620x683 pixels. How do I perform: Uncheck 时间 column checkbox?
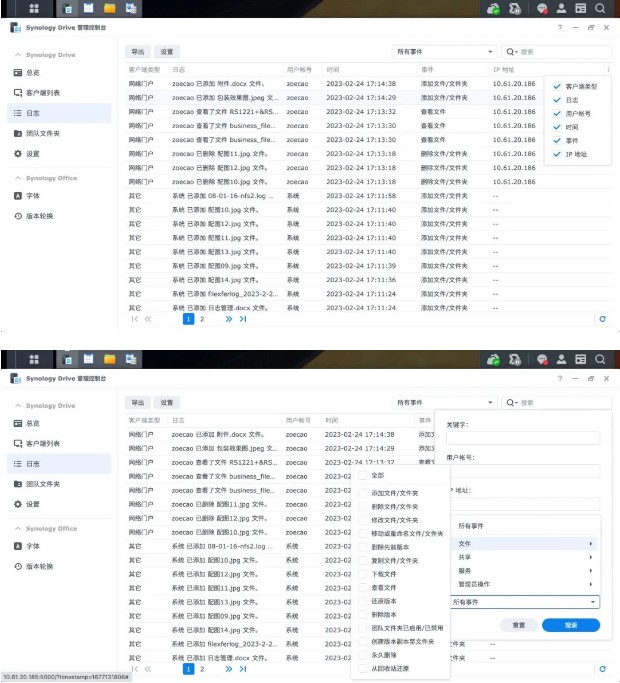(557, 127)
